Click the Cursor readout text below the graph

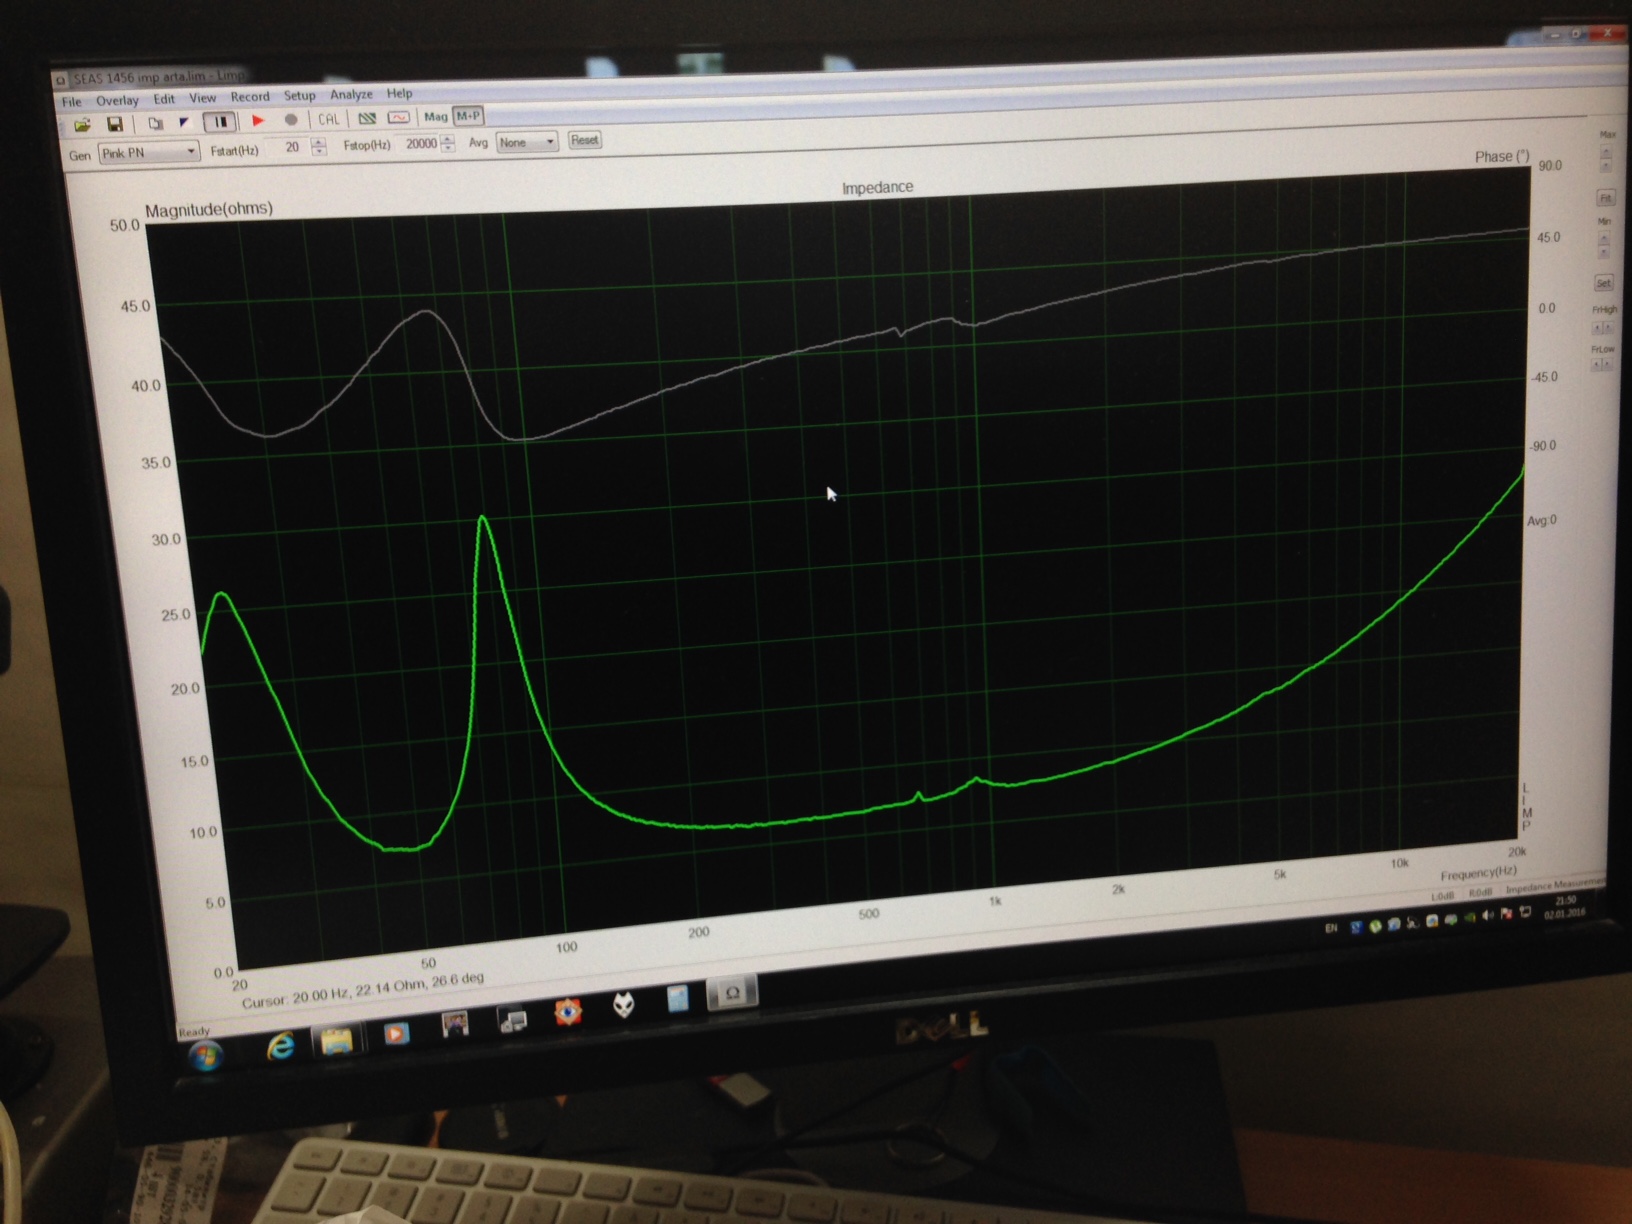pos(363,990)
